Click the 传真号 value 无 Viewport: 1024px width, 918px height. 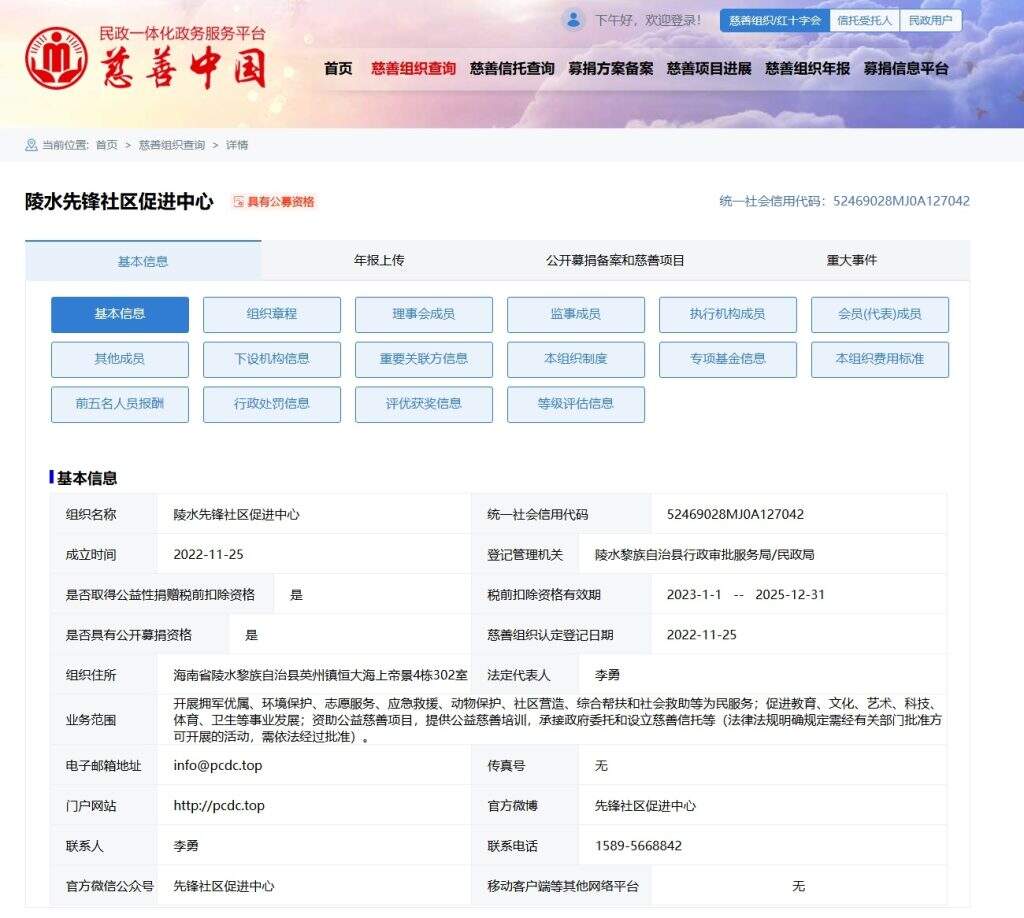pos(601,765)
